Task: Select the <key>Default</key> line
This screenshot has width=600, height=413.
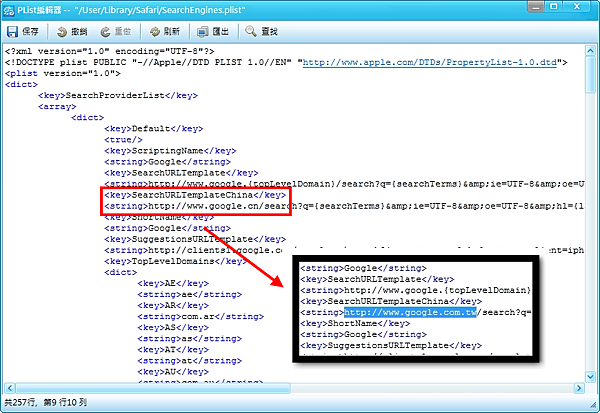Action: 153,129
